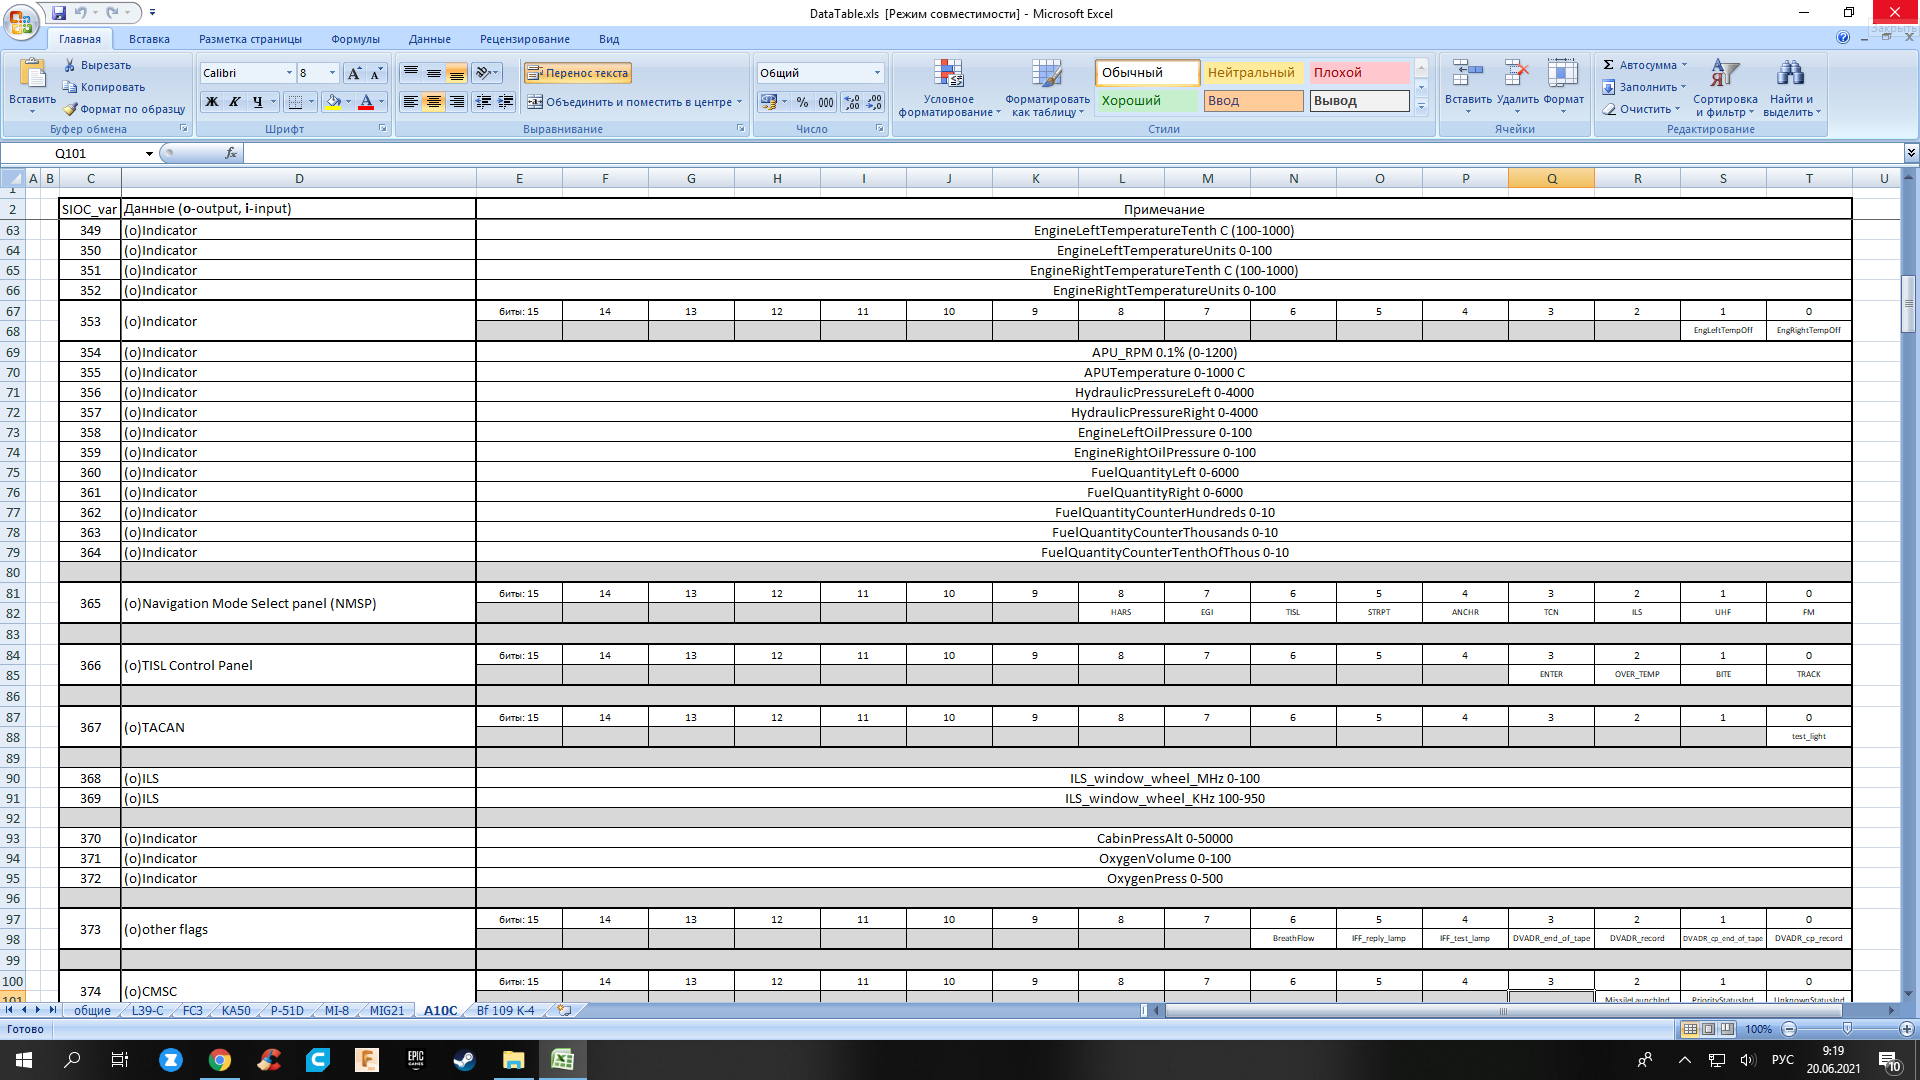Open Chrome from the Windows taskbar
The width and height of the screenshot is (1920, 1080).
[220, 1060]
